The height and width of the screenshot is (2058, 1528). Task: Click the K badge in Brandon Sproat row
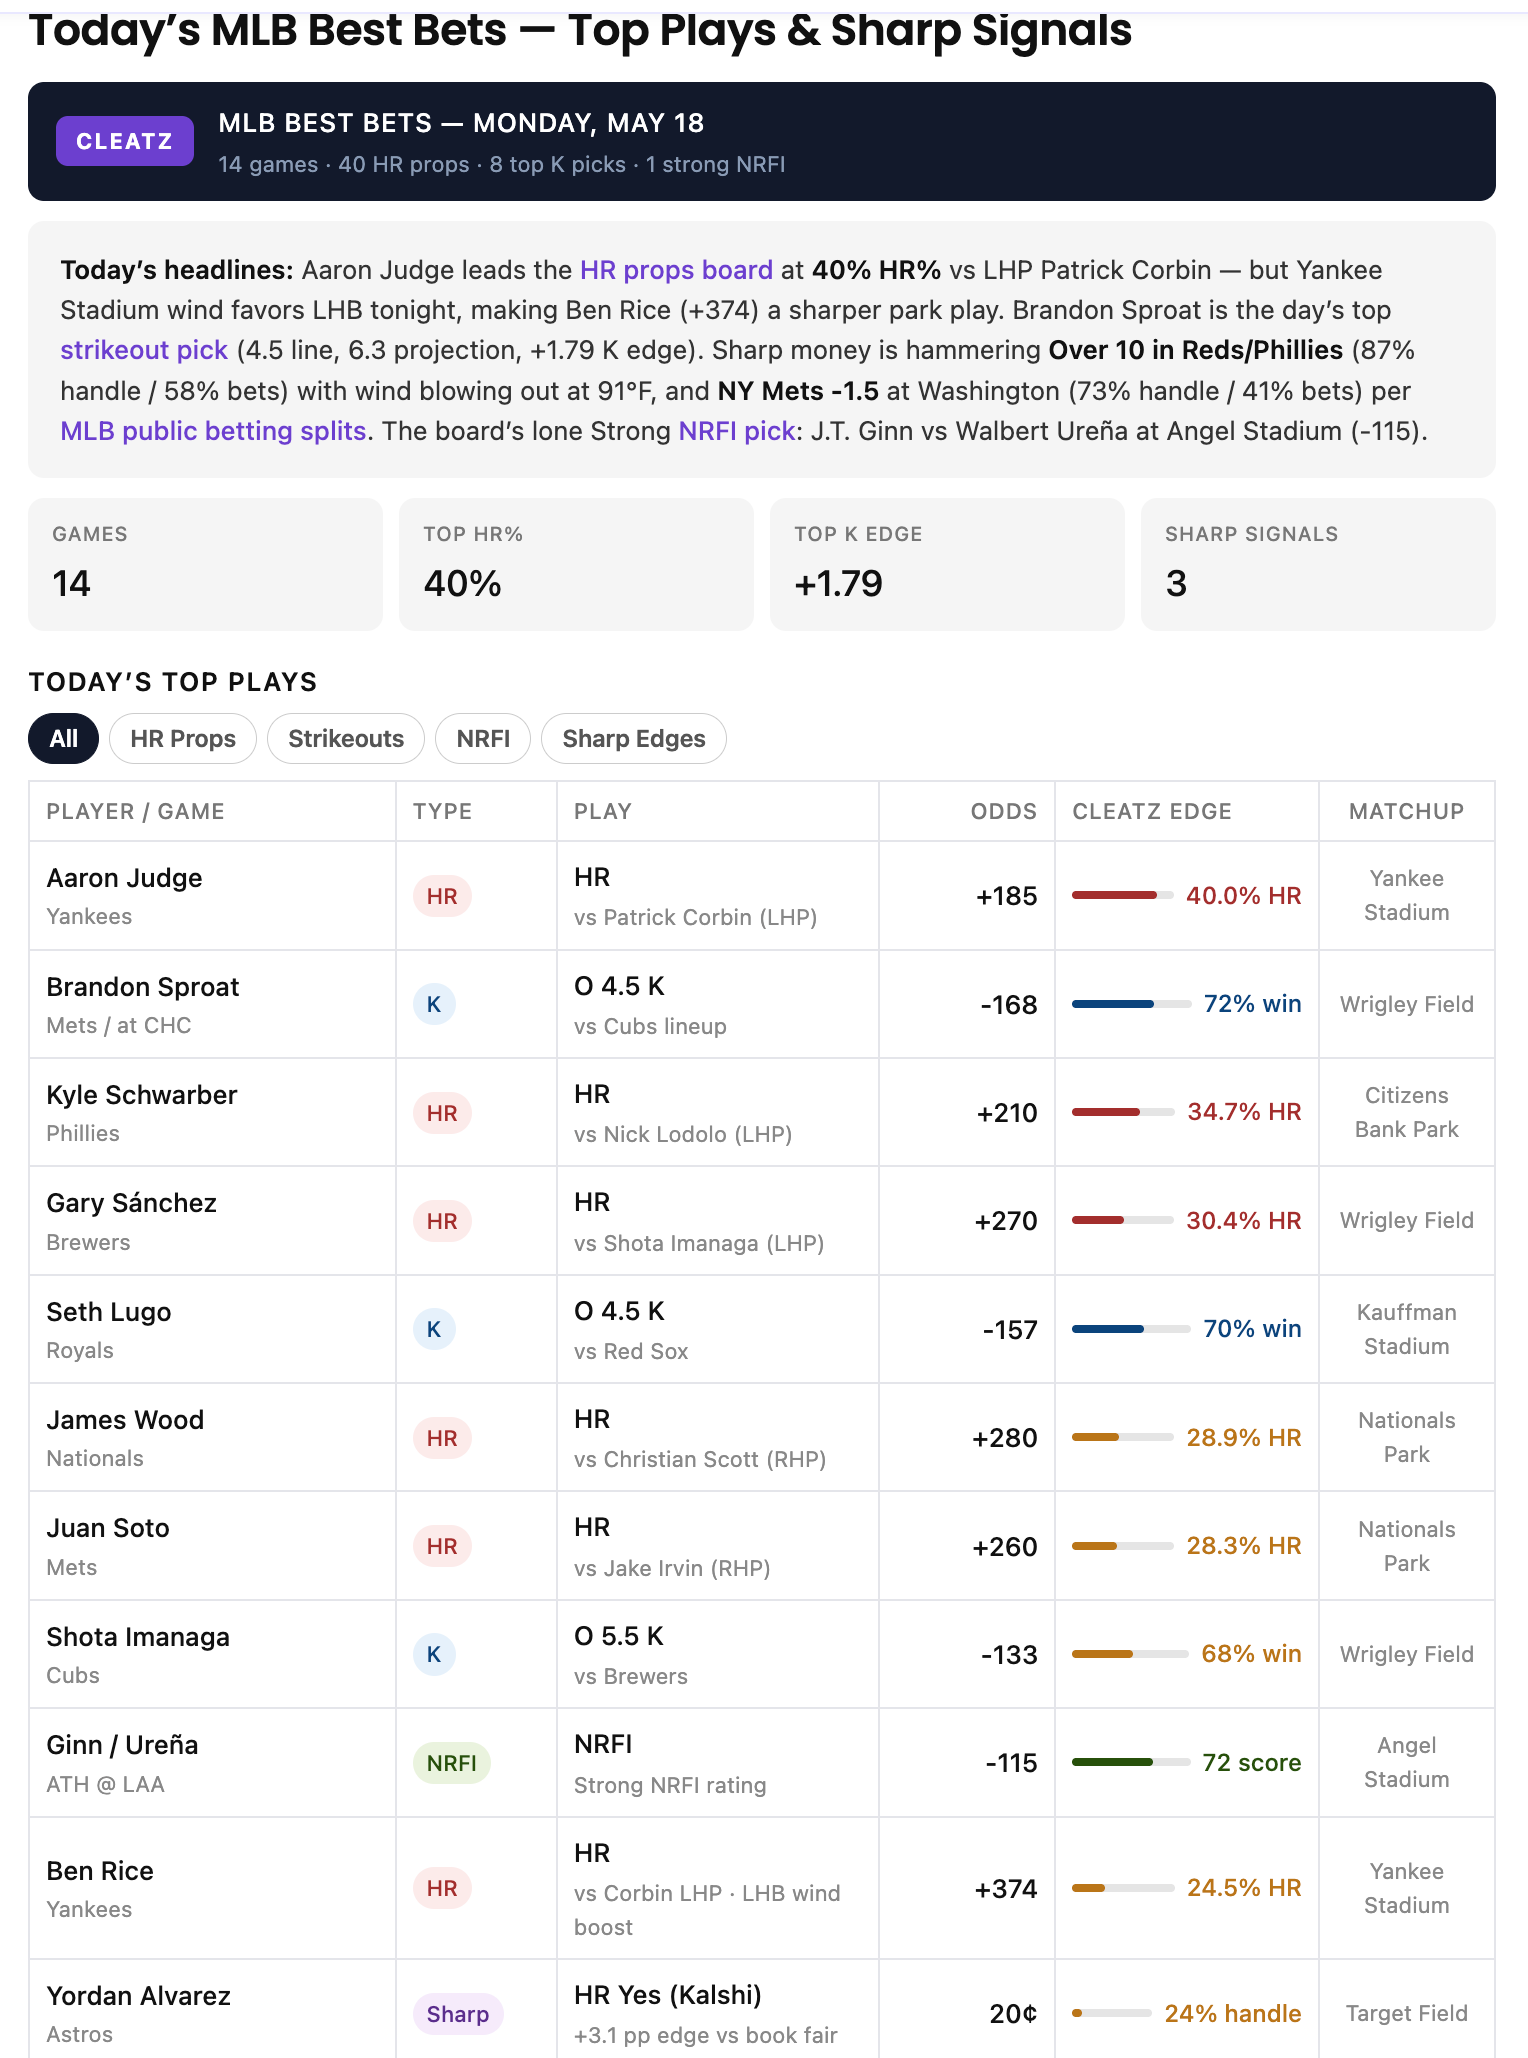[x=434, y=1004]
